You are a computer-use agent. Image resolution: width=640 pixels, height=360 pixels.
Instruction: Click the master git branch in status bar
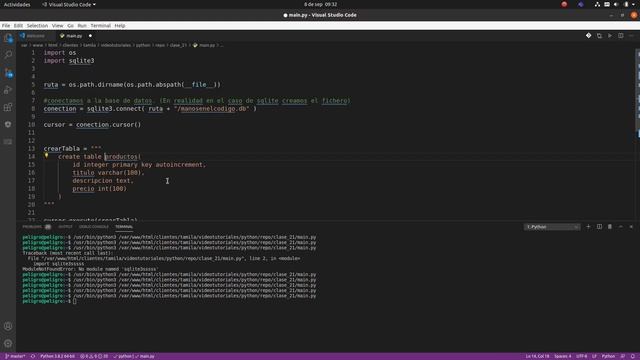pos(15,356)
